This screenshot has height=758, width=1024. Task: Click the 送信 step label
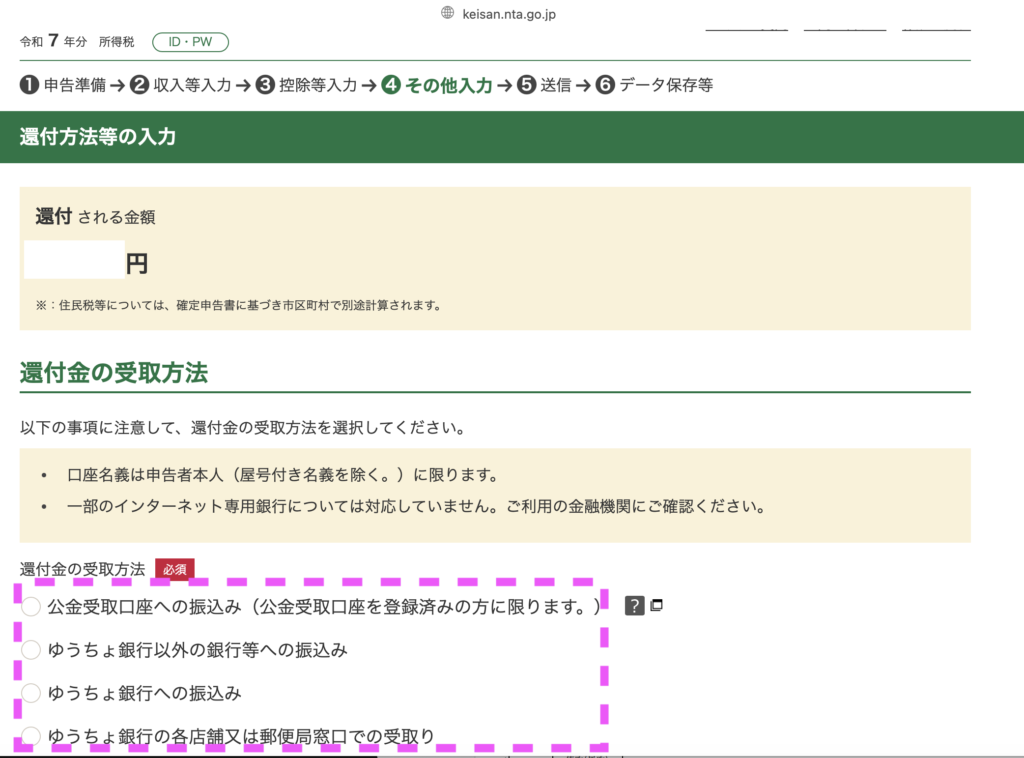555,85
